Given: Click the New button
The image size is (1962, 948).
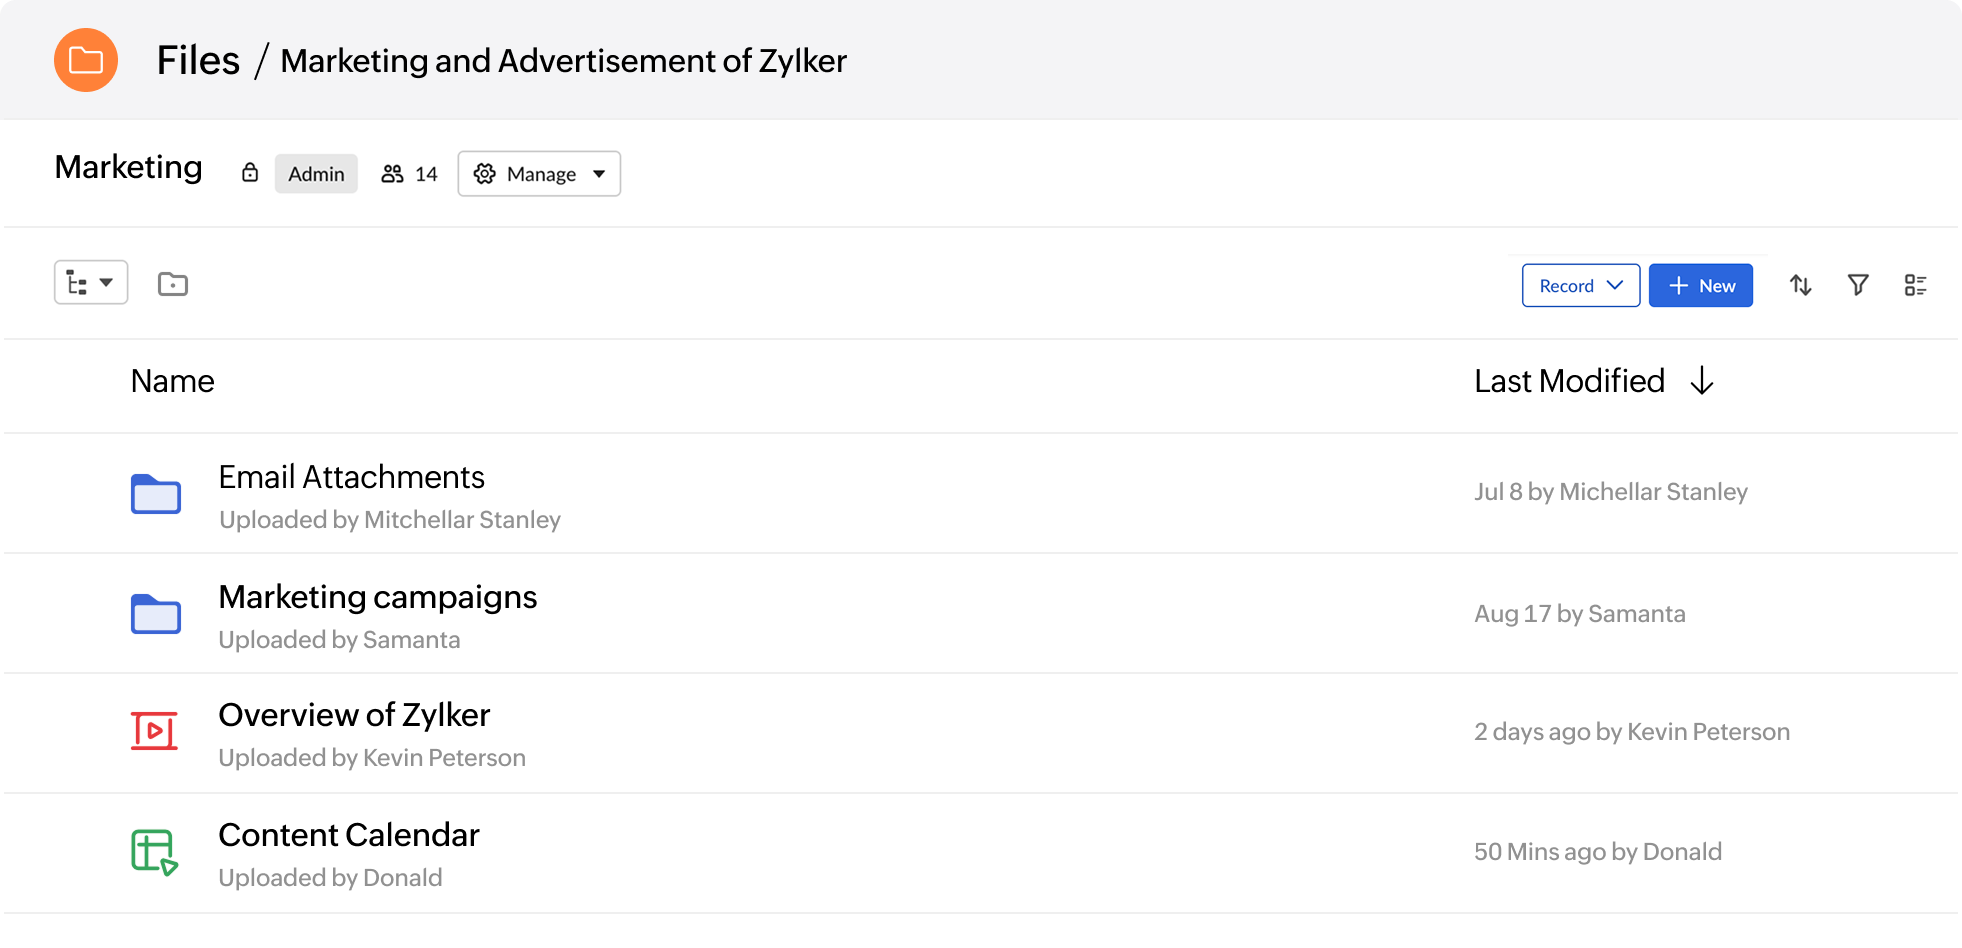Looking at the screenshot, I should [1700, 286].
